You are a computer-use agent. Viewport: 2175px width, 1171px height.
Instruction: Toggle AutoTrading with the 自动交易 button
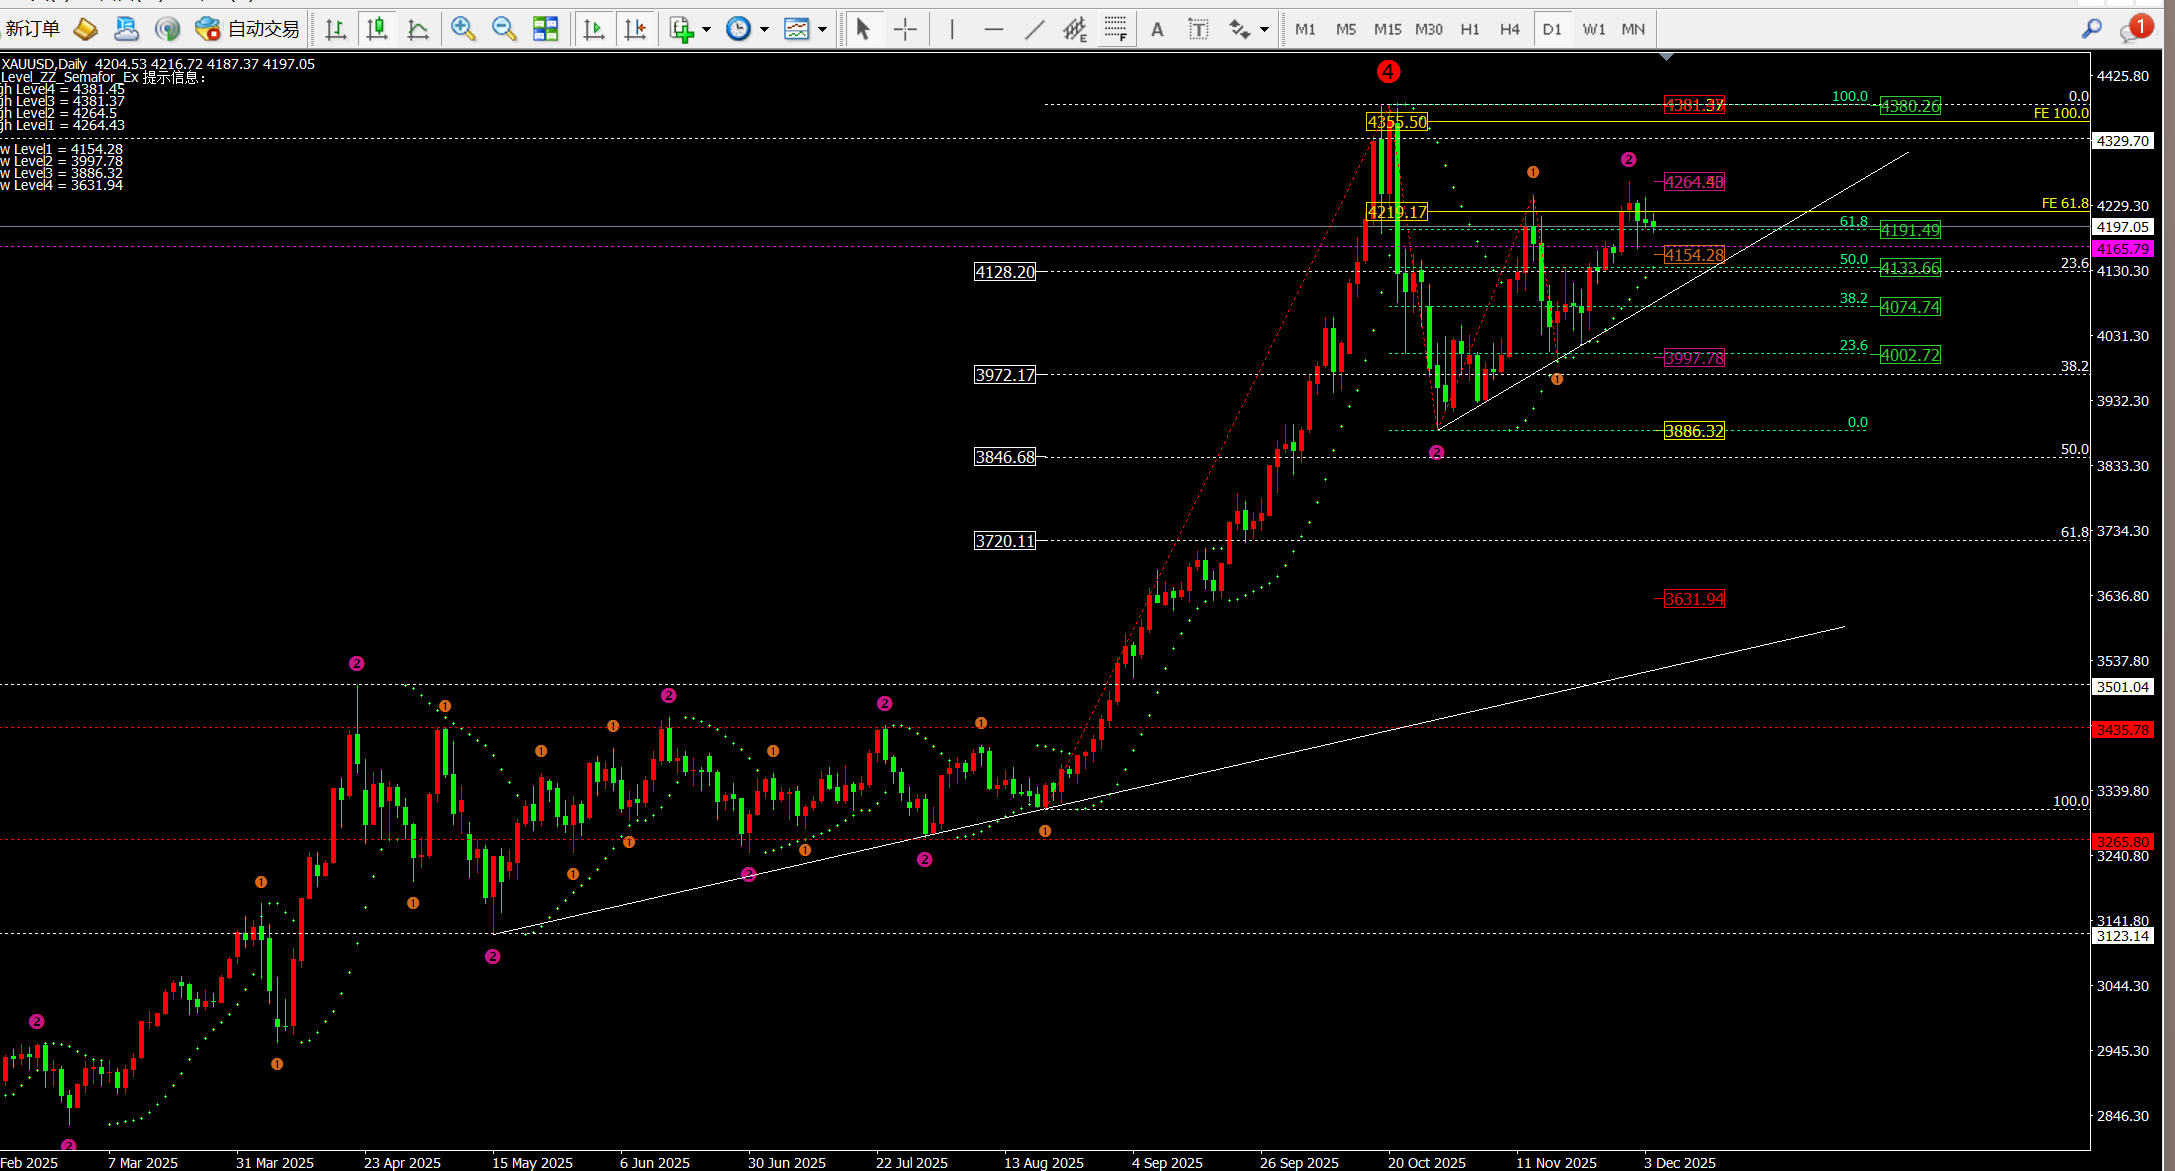click(x=248, y=28)
